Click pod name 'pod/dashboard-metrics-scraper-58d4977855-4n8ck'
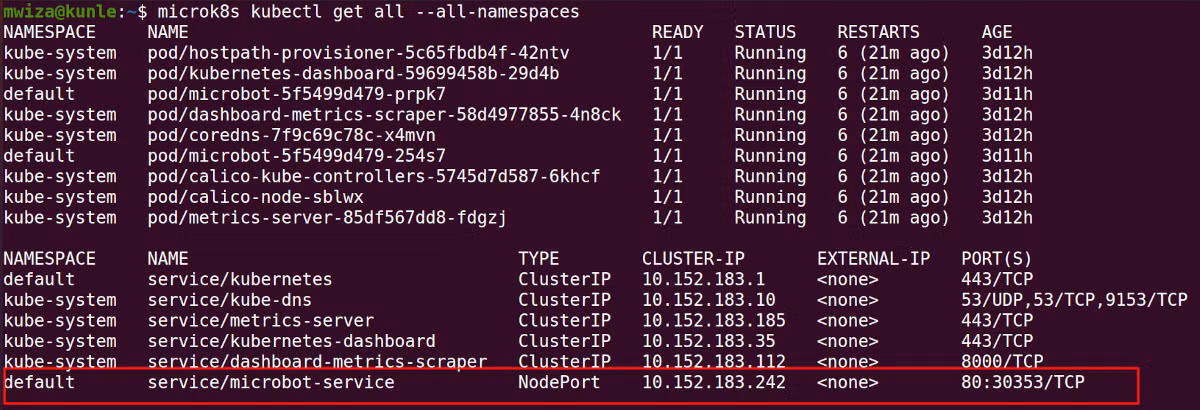The width and height of the screenshot is (1200, 410). [384, 115]
